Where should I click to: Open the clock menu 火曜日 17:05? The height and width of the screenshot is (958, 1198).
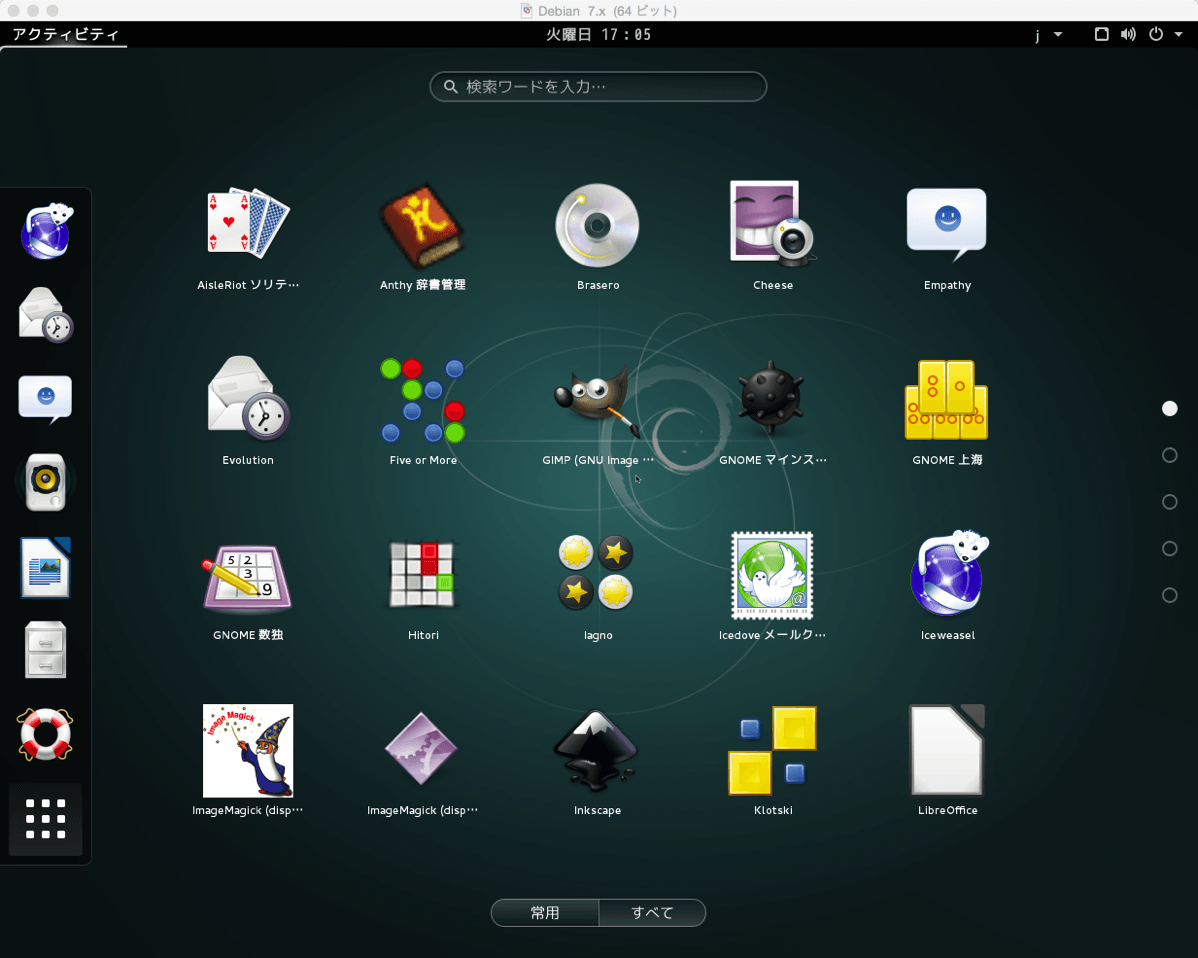(x=598, y=34)
